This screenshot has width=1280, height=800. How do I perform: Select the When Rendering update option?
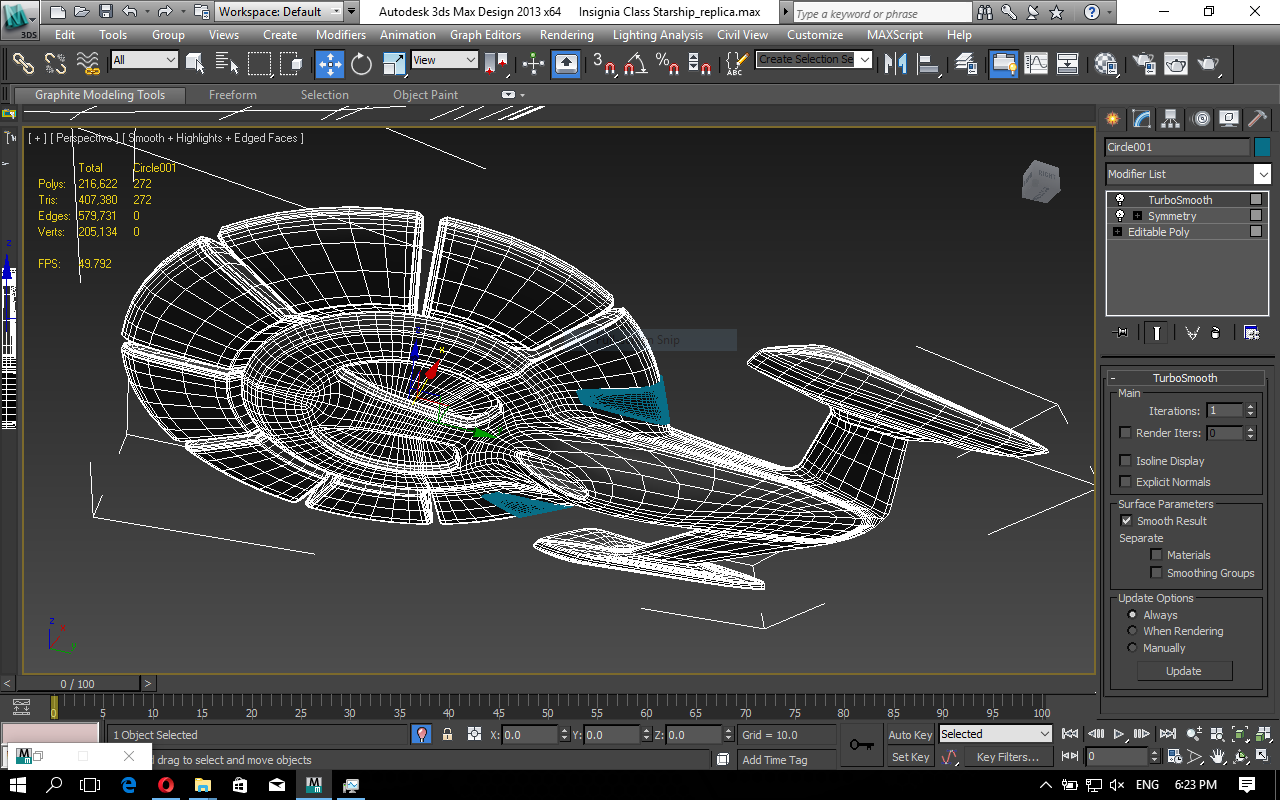click(x=1132, y=631)
